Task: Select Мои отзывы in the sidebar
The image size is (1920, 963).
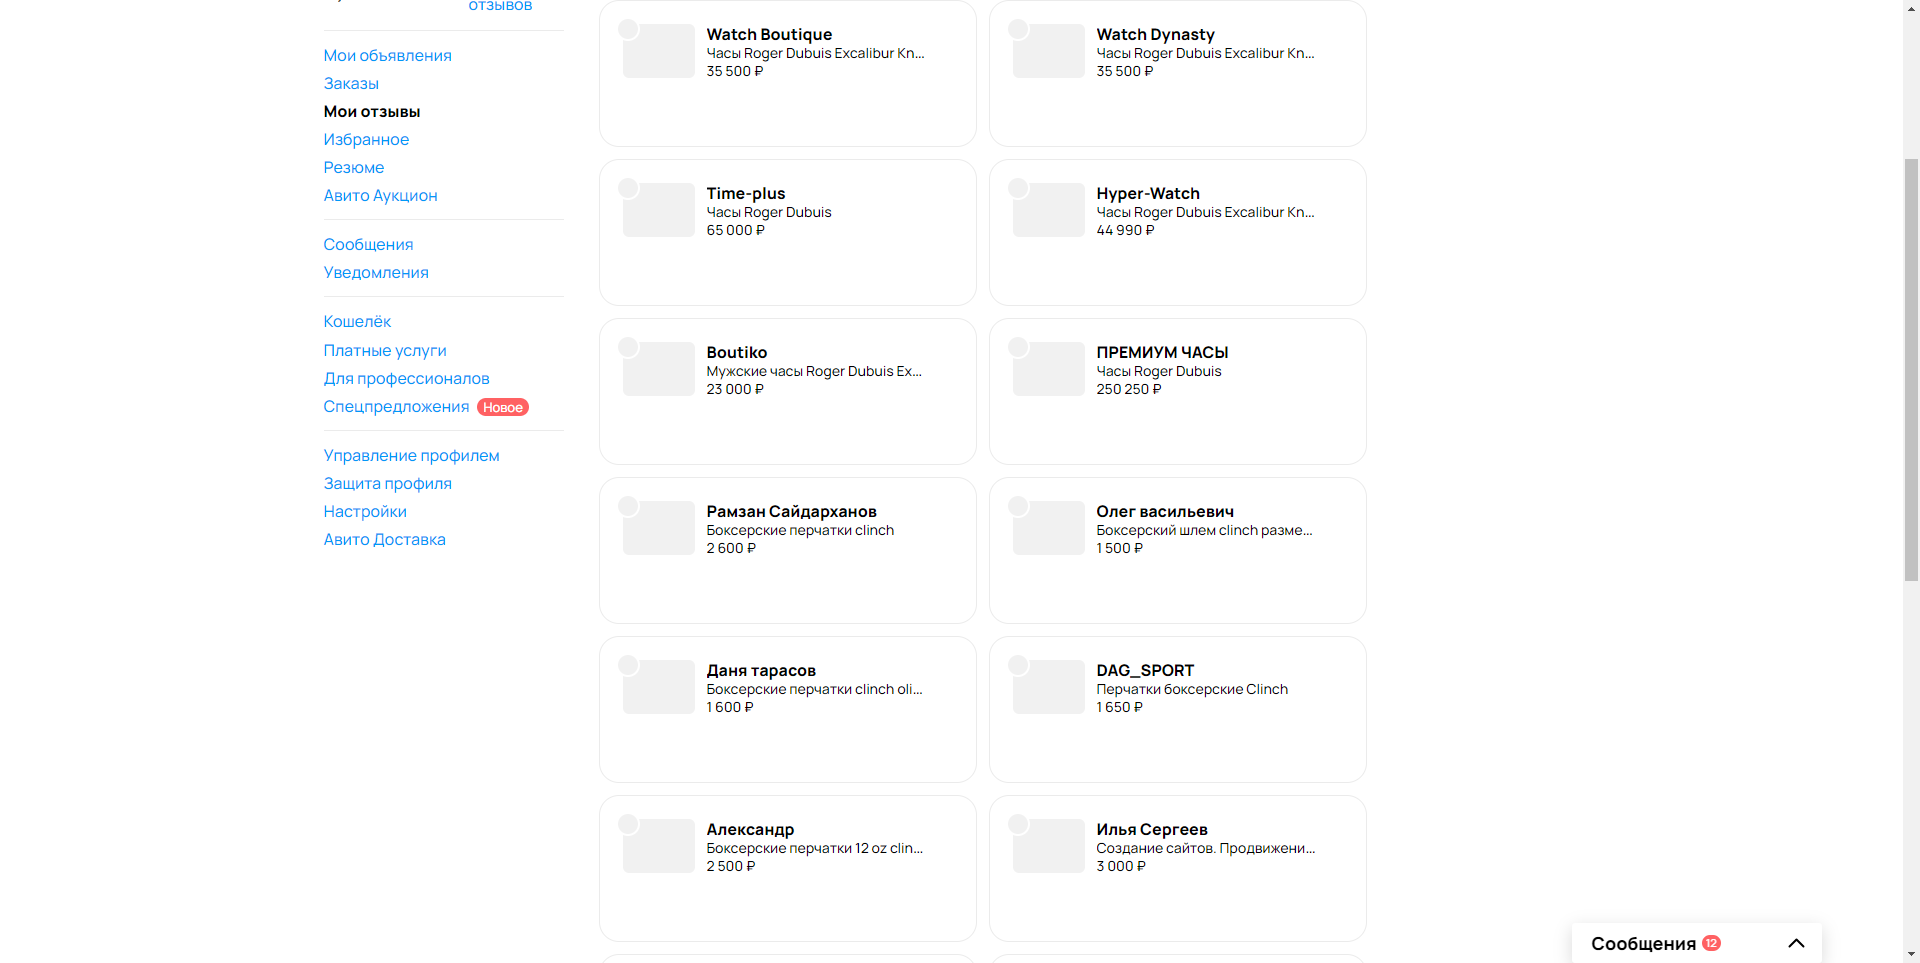Action: tap(372, 112)
